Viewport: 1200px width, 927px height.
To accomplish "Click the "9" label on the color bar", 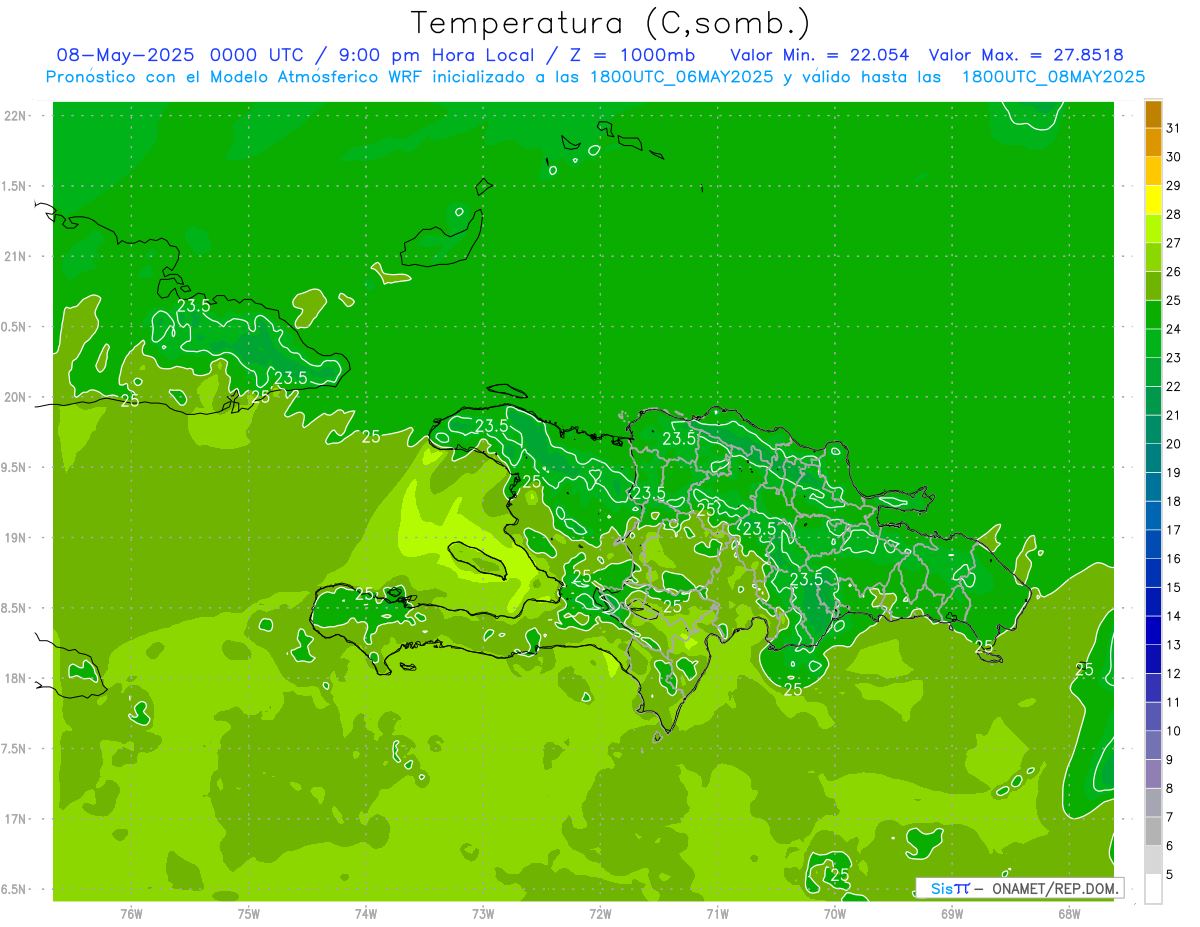I will [1170, 760].
